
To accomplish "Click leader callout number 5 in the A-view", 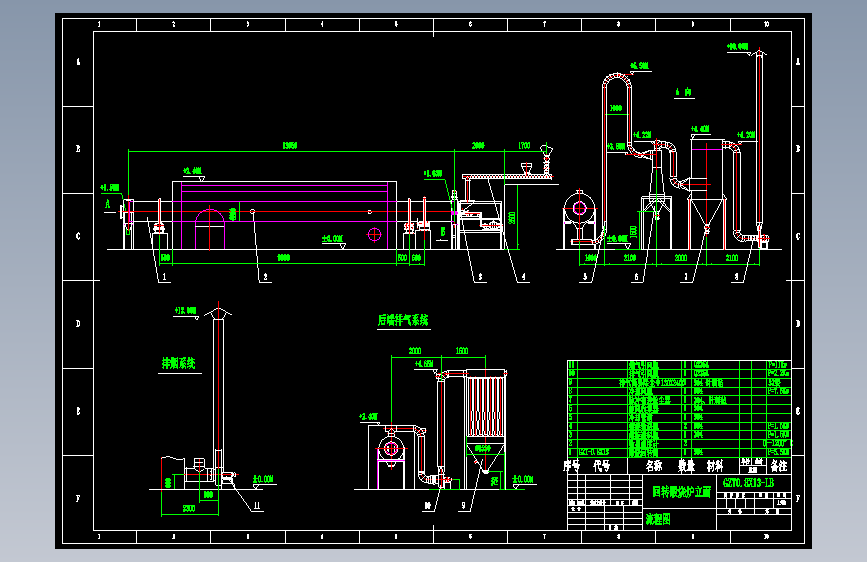I will (x=585, y=277).
